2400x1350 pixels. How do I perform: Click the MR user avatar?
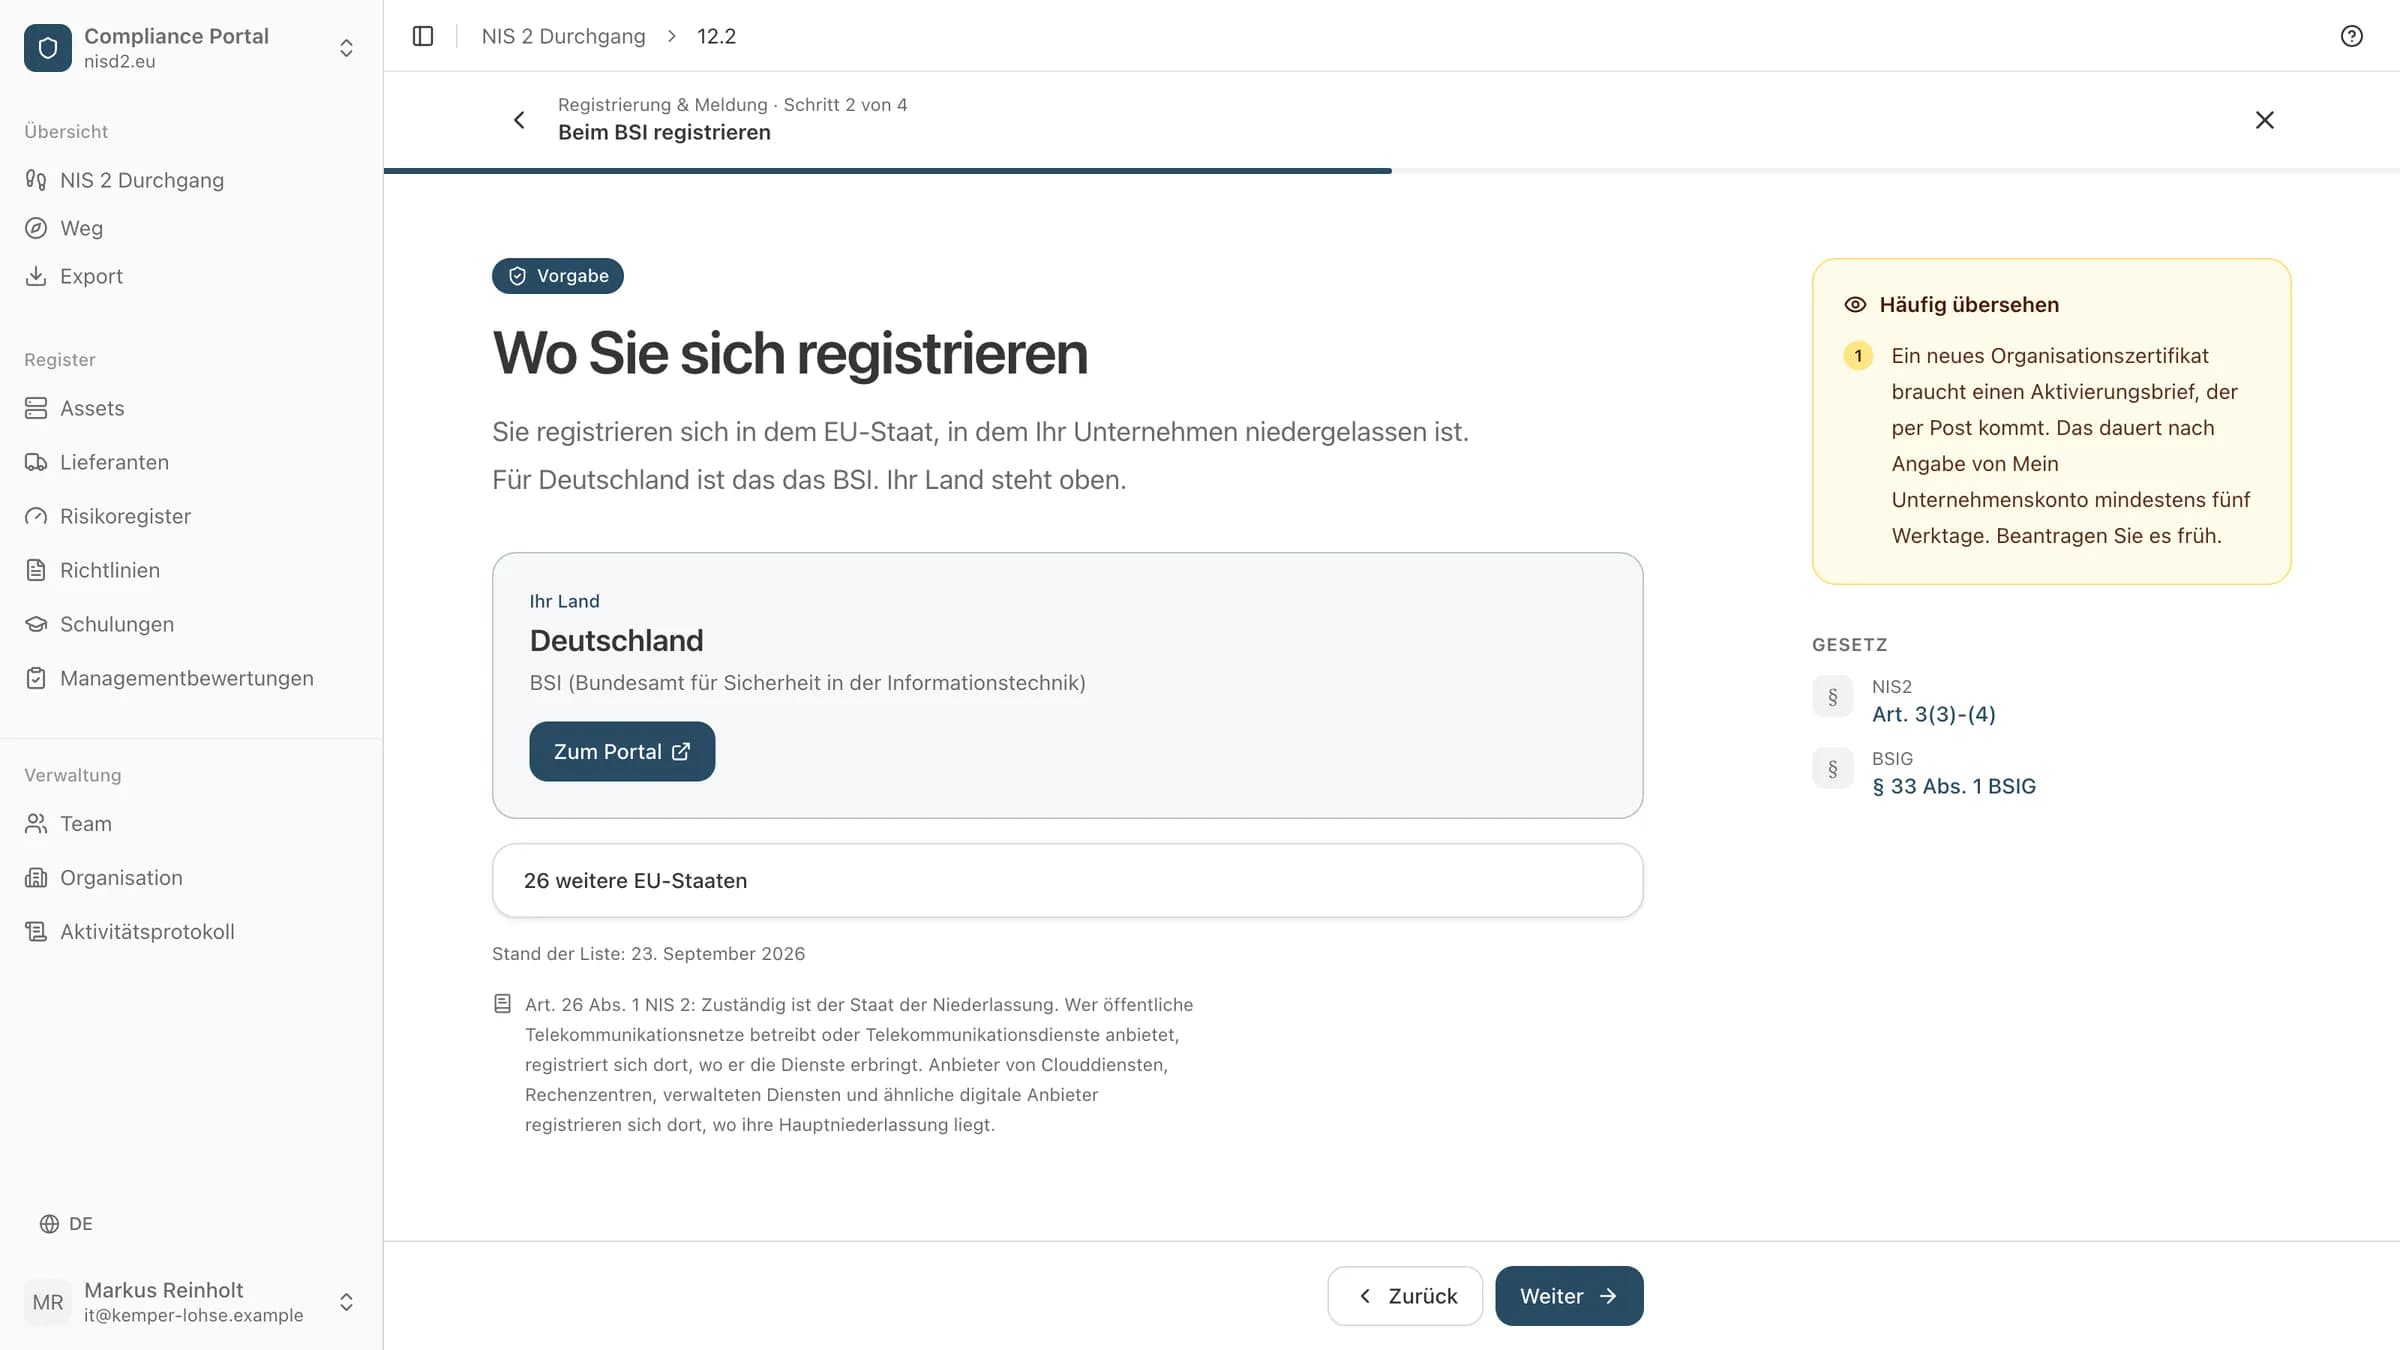point(48,1302)
